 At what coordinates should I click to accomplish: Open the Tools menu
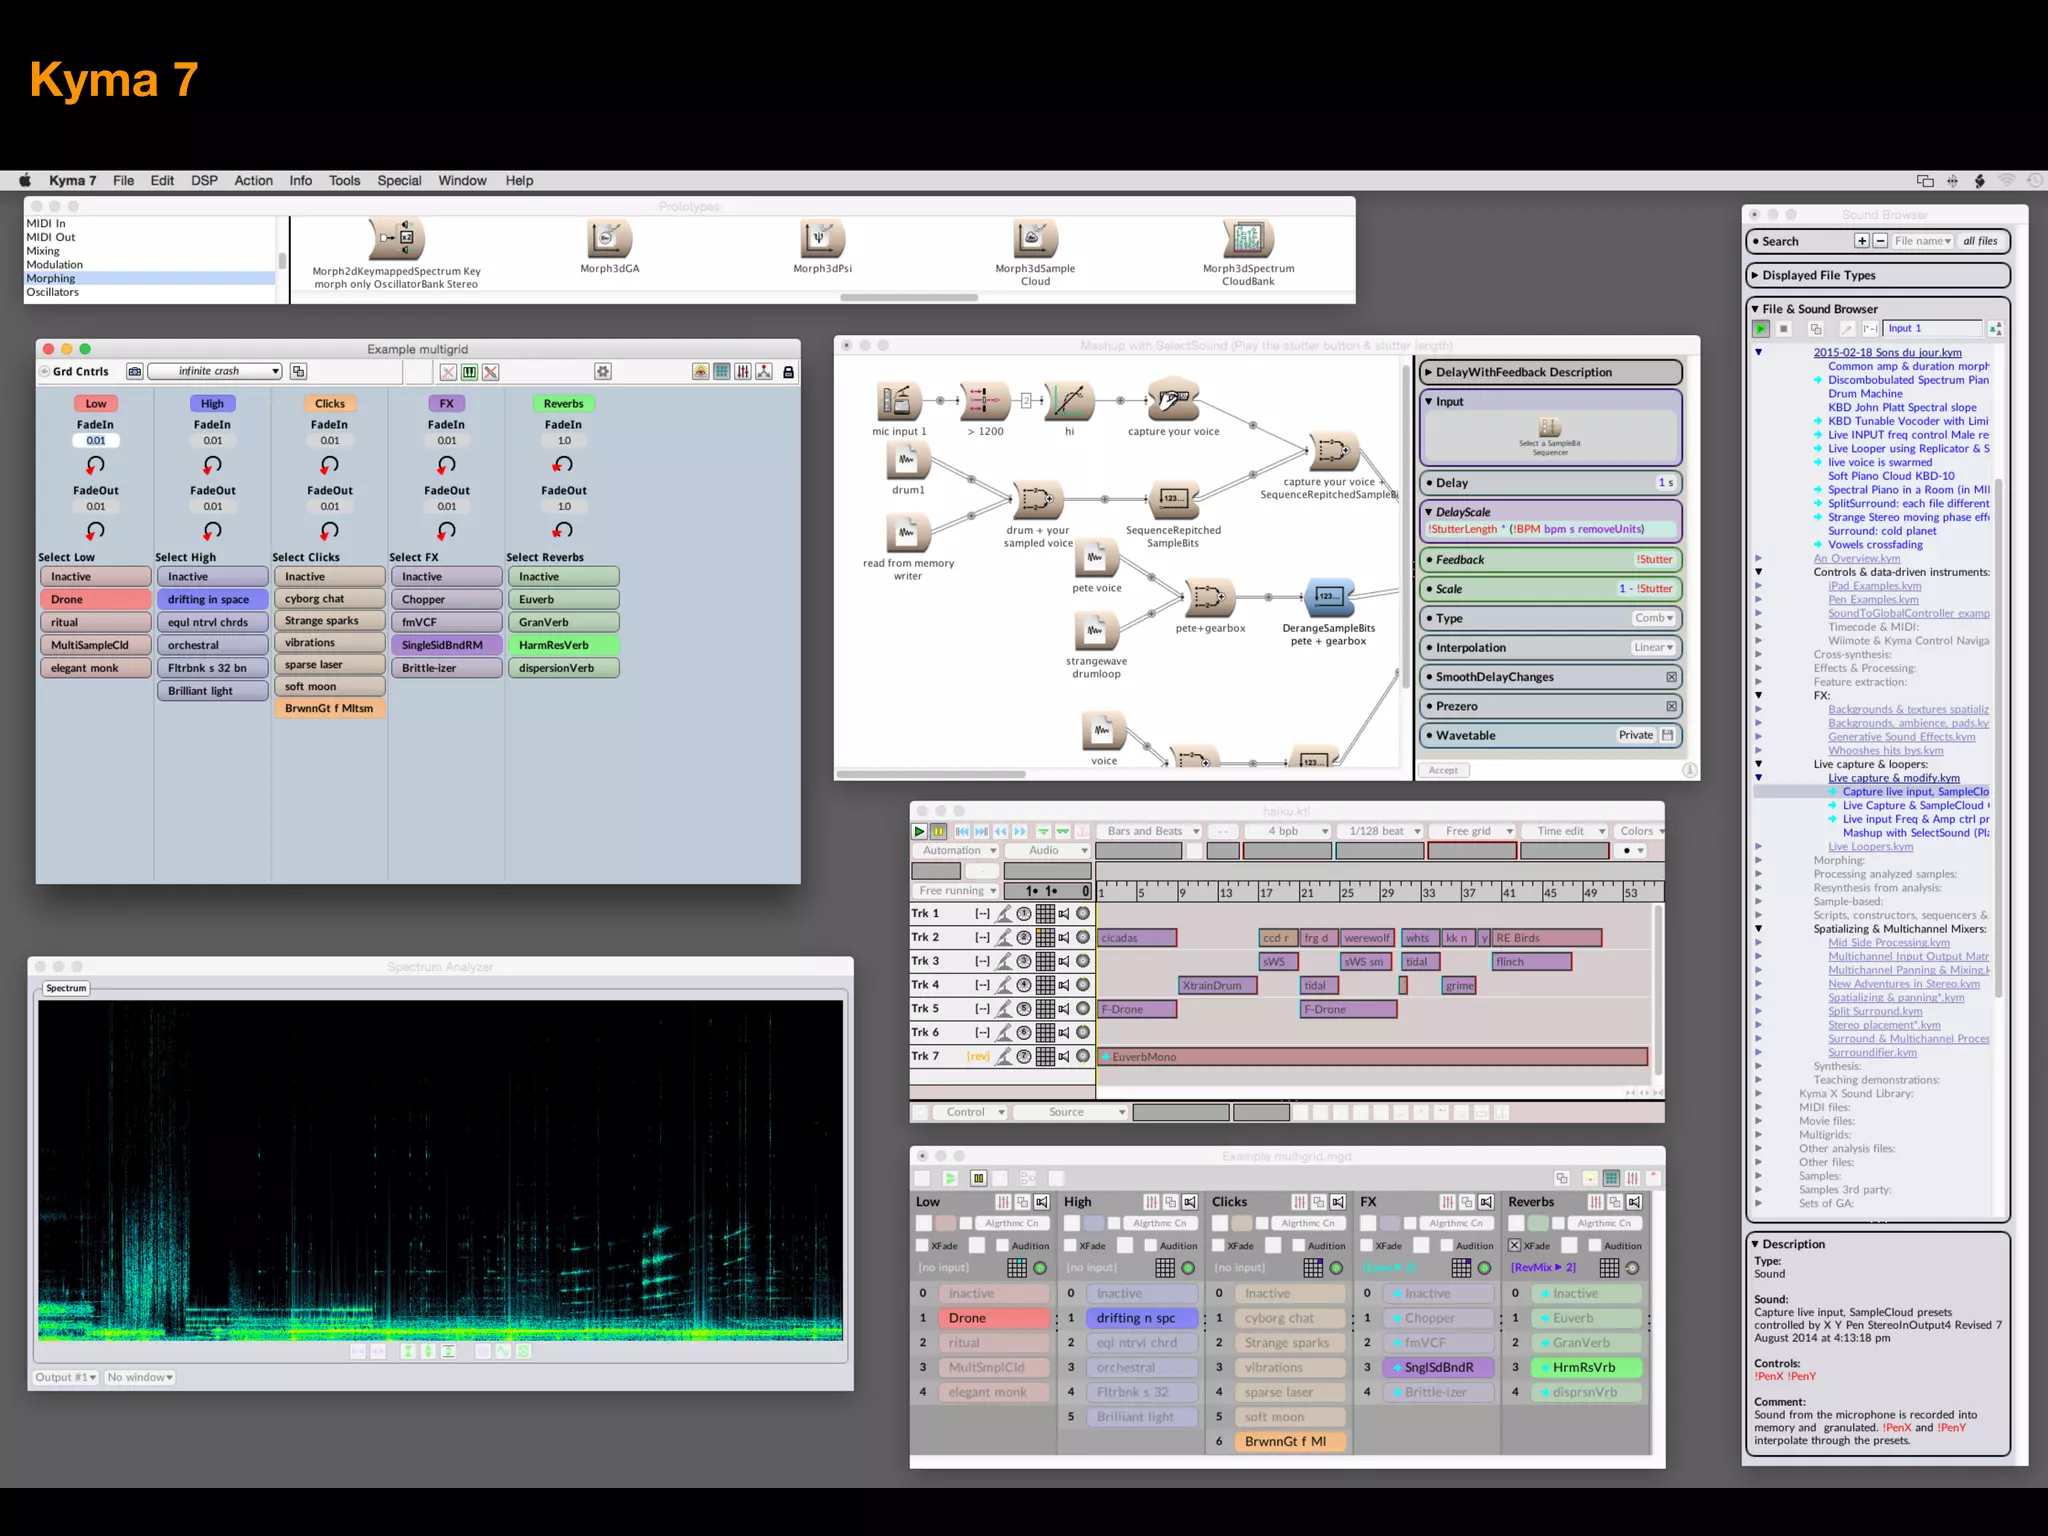tap(344, 181)
